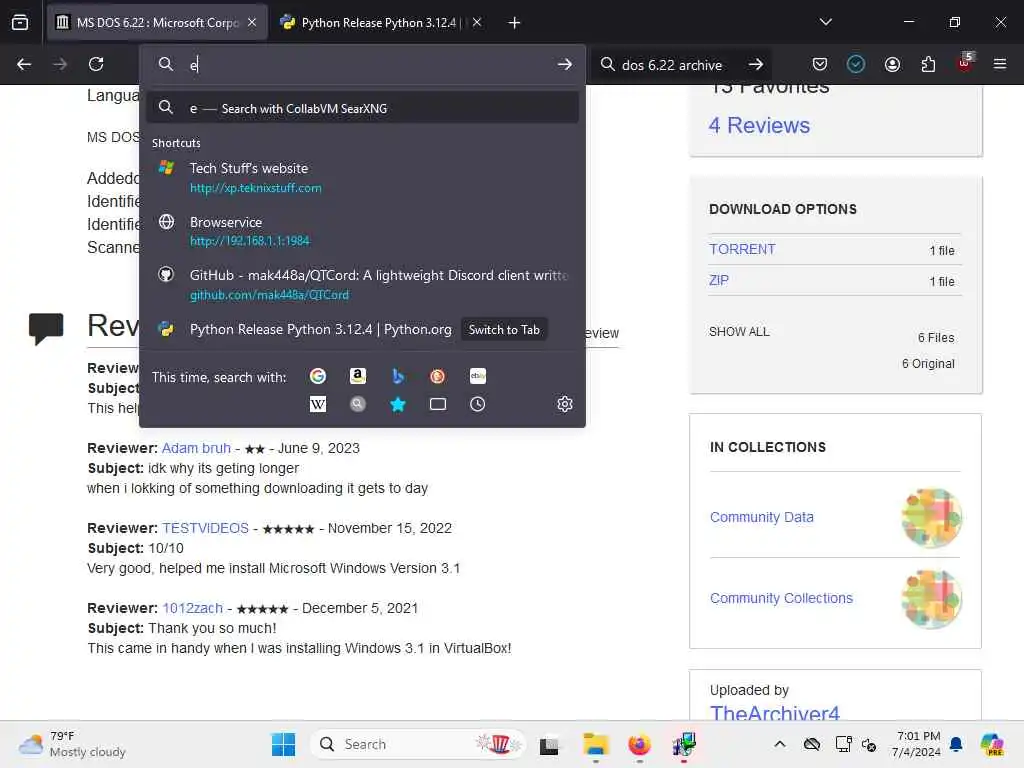Screen dimensions: 1024x768
Task: Open search settings gear
Action: coord(565,404)
